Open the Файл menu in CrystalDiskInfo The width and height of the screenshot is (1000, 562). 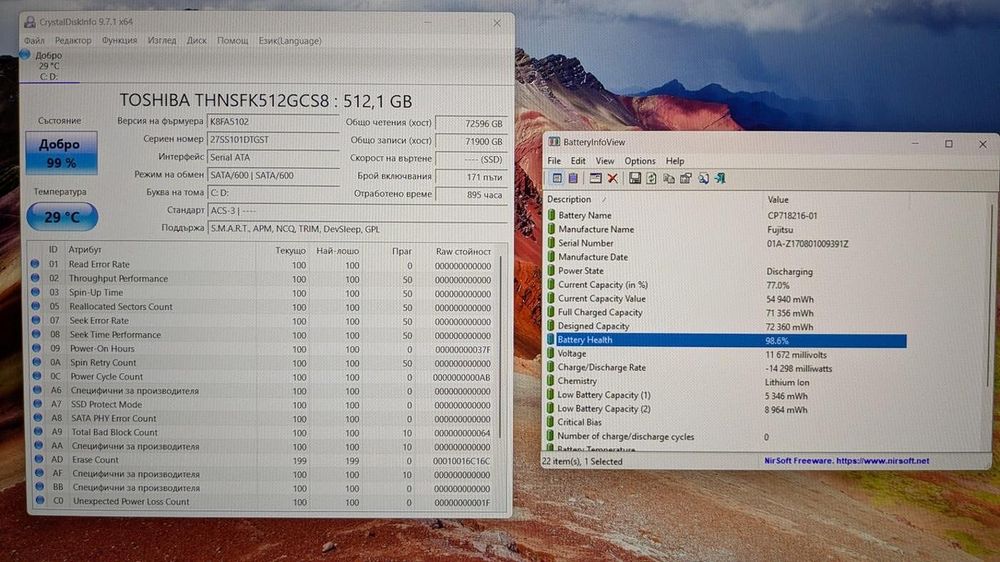pos(34,40)
